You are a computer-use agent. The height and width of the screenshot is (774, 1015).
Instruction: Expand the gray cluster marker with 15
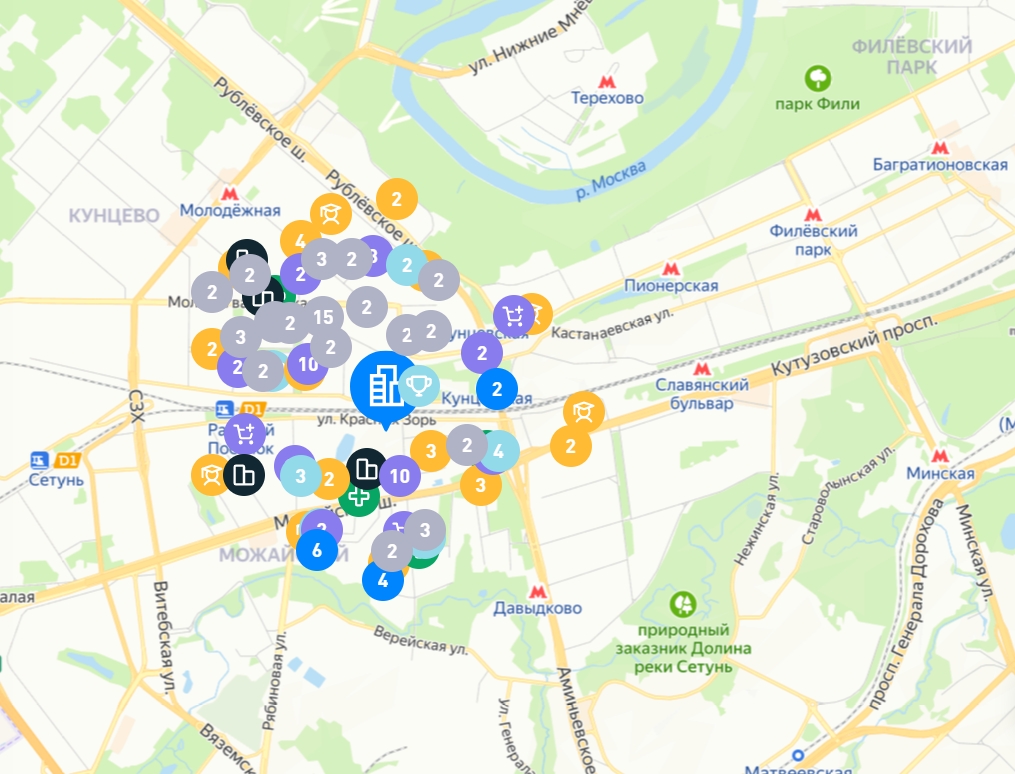323,316
